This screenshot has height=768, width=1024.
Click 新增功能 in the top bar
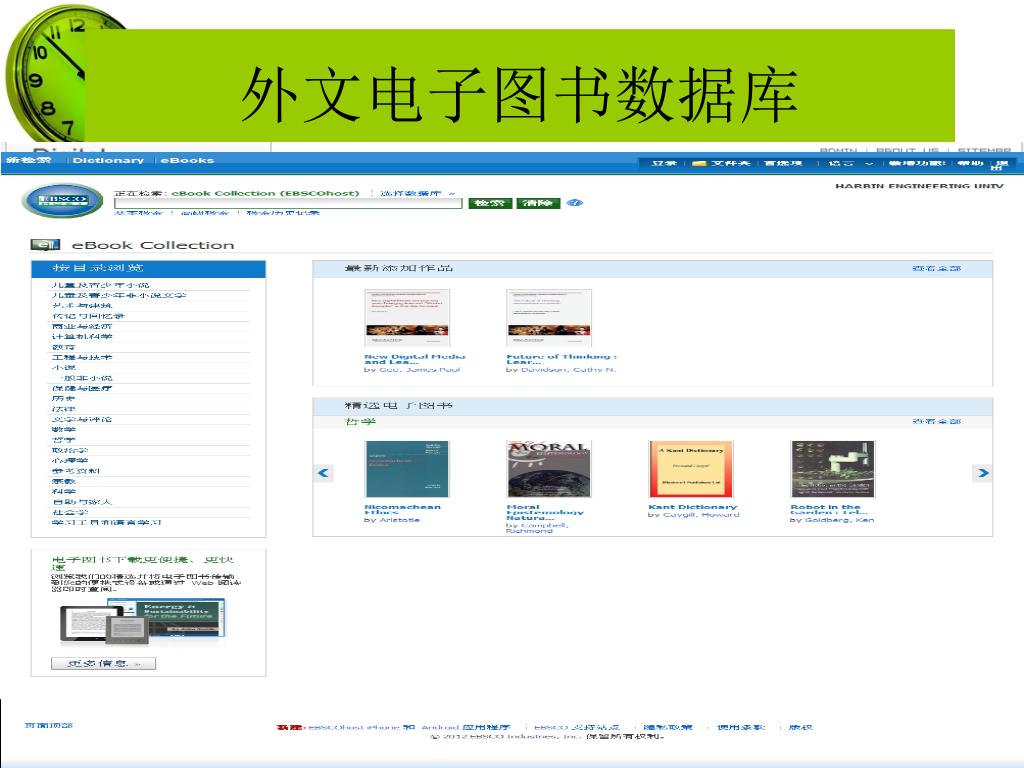tap(916, 163)
